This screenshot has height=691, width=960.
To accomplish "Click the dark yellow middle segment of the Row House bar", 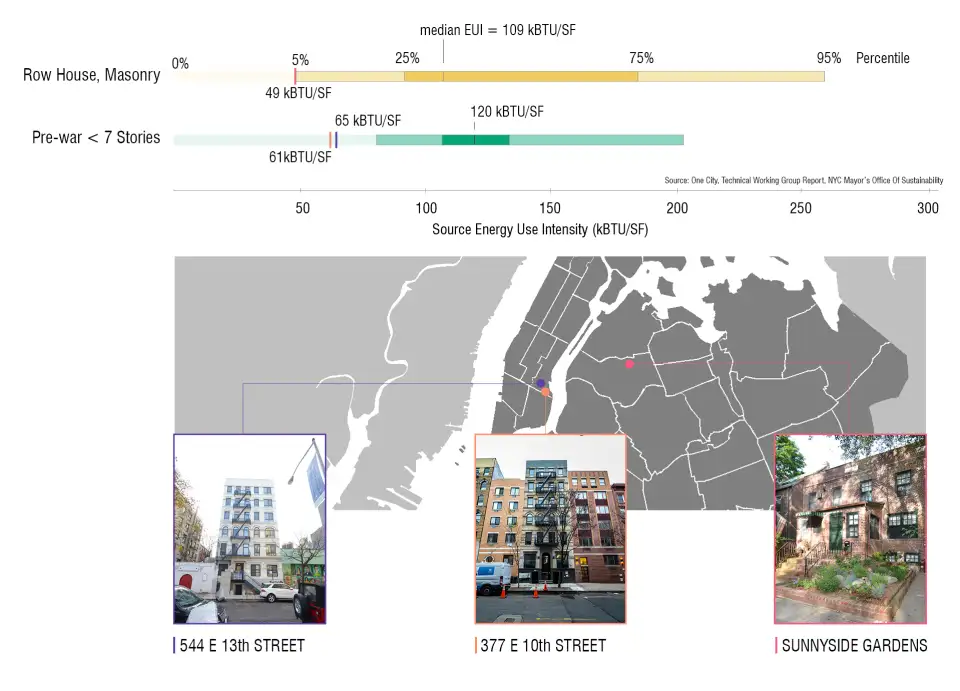I will coord(520,76).
